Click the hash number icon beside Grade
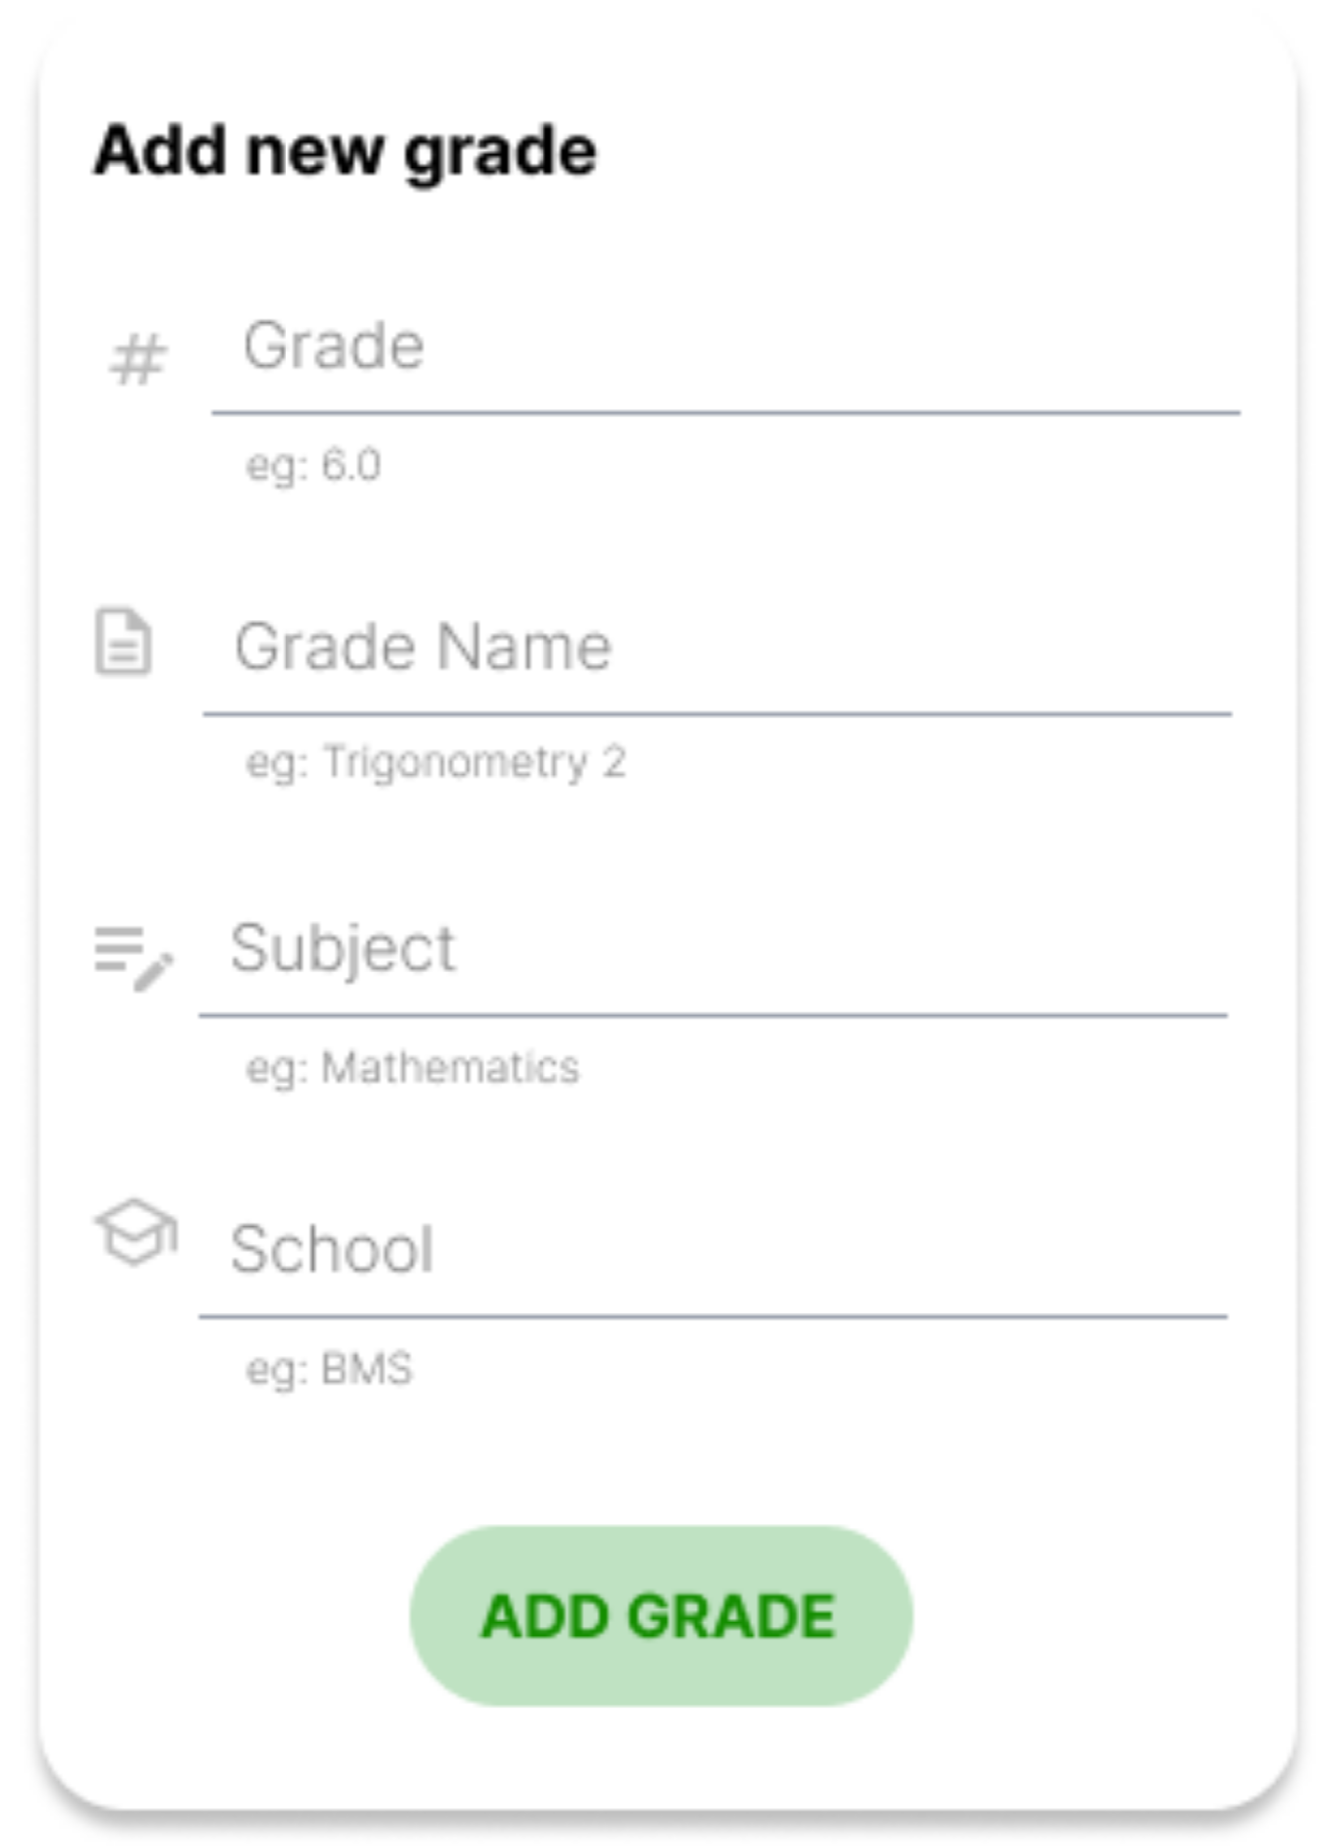 137,359
